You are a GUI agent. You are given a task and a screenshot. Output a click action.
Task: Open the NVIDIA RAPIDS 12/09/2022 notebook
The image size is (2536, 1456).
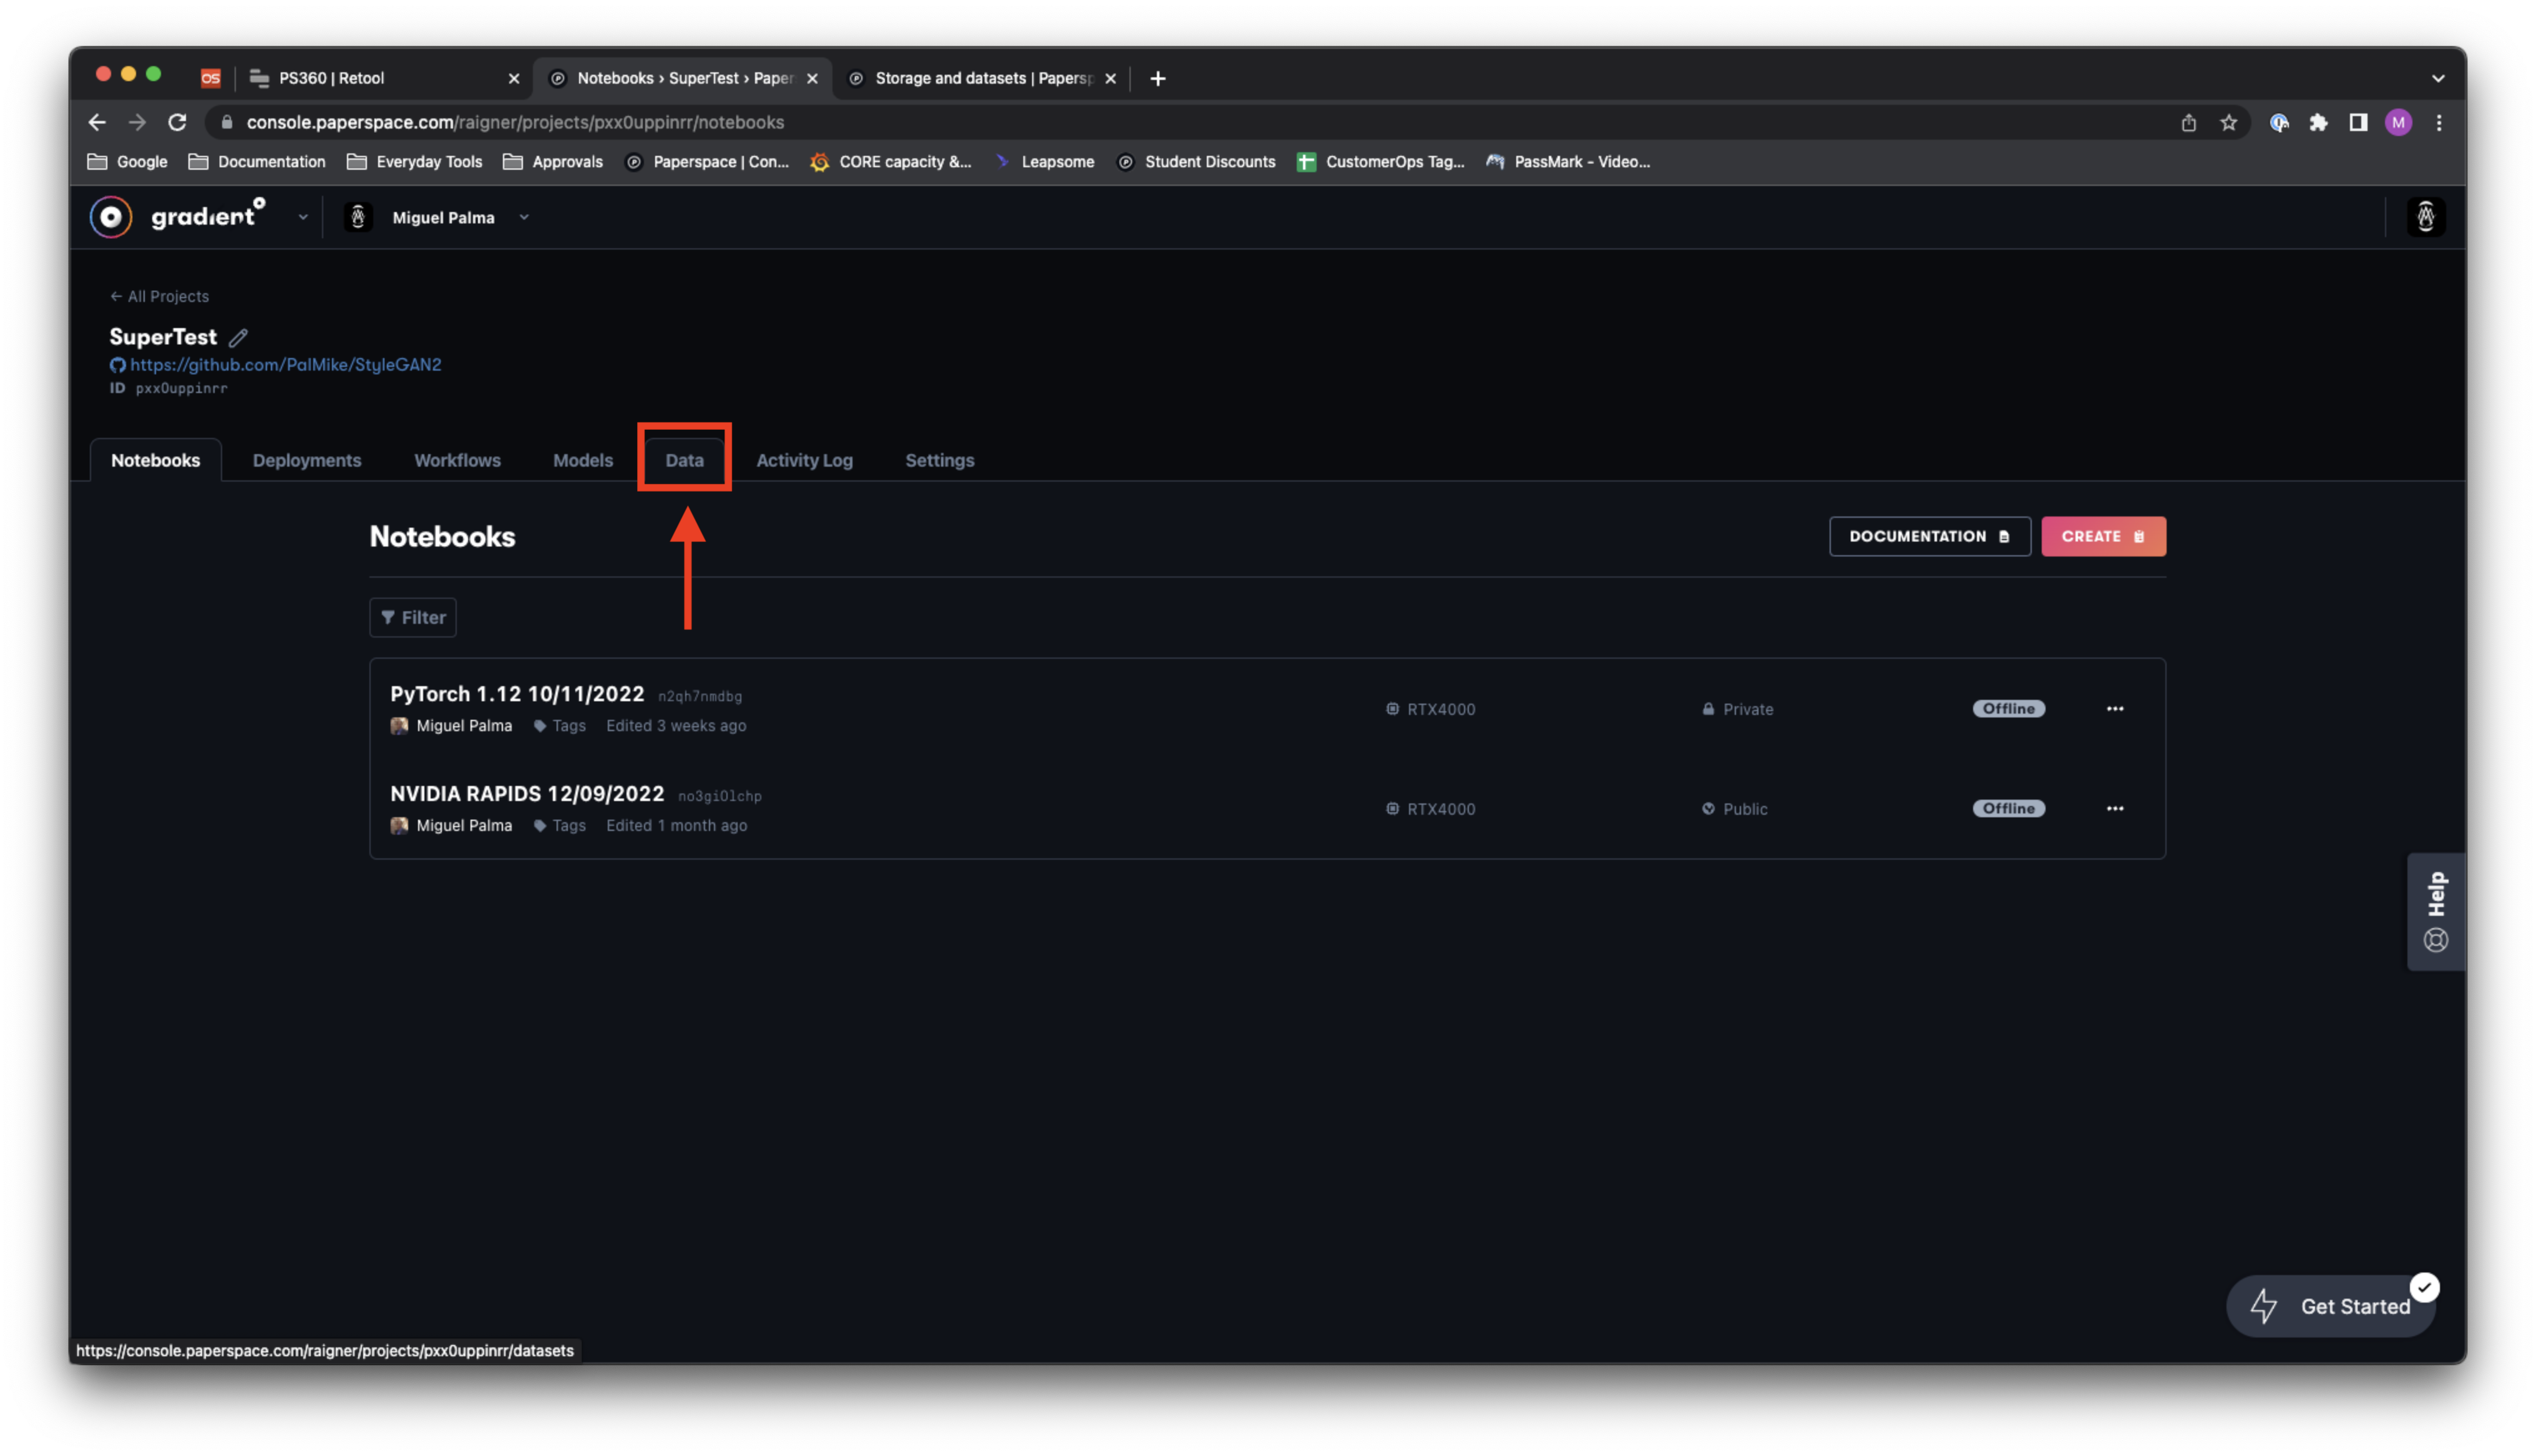[x=527, y=794]
